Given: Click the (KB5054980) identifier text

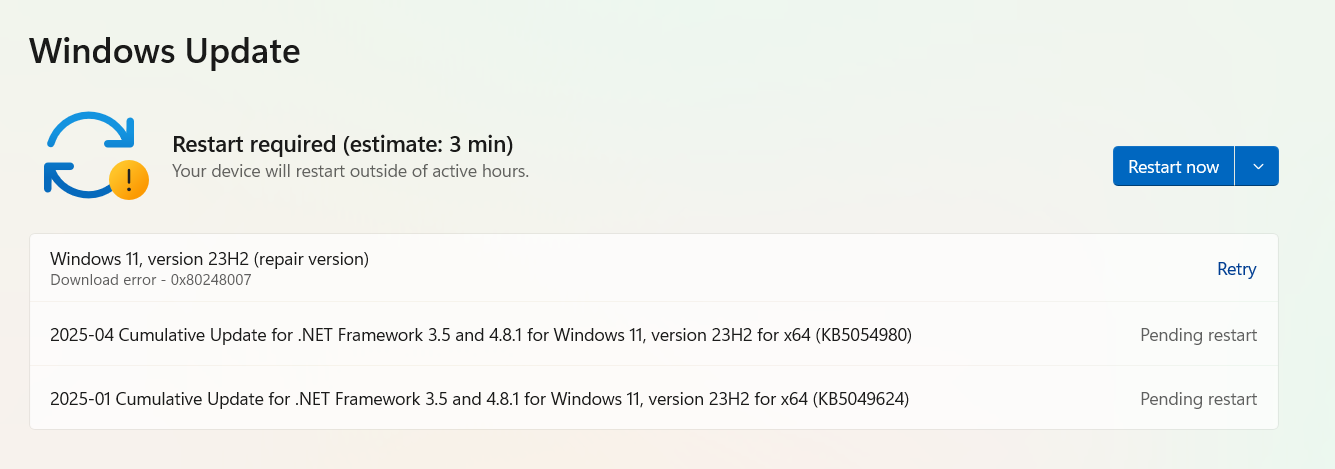Looking at the screenshot, I should pyautogui.click(x=862, y=335).
